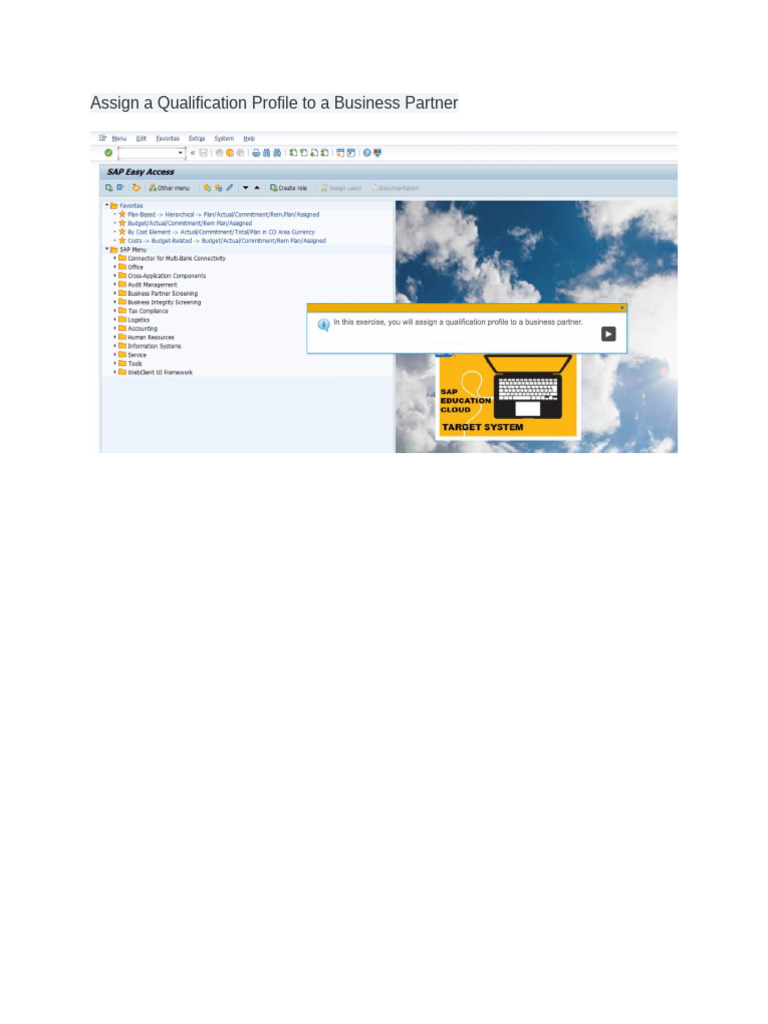Image resolution: width=768 pixels, height=1024 pixels.
Task: Select Connector for Multi-Bank Connectivity
Action: coord(176,259)
